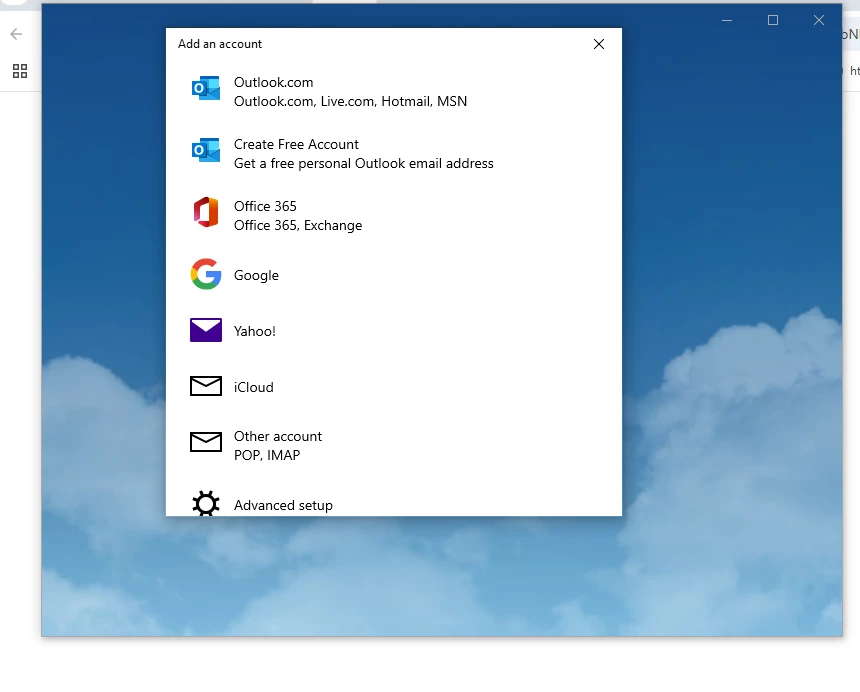Click the Advanced setup gear icon
Image resolution: width=860 pixels, height=692 pixels.
(x=206, y=503)
